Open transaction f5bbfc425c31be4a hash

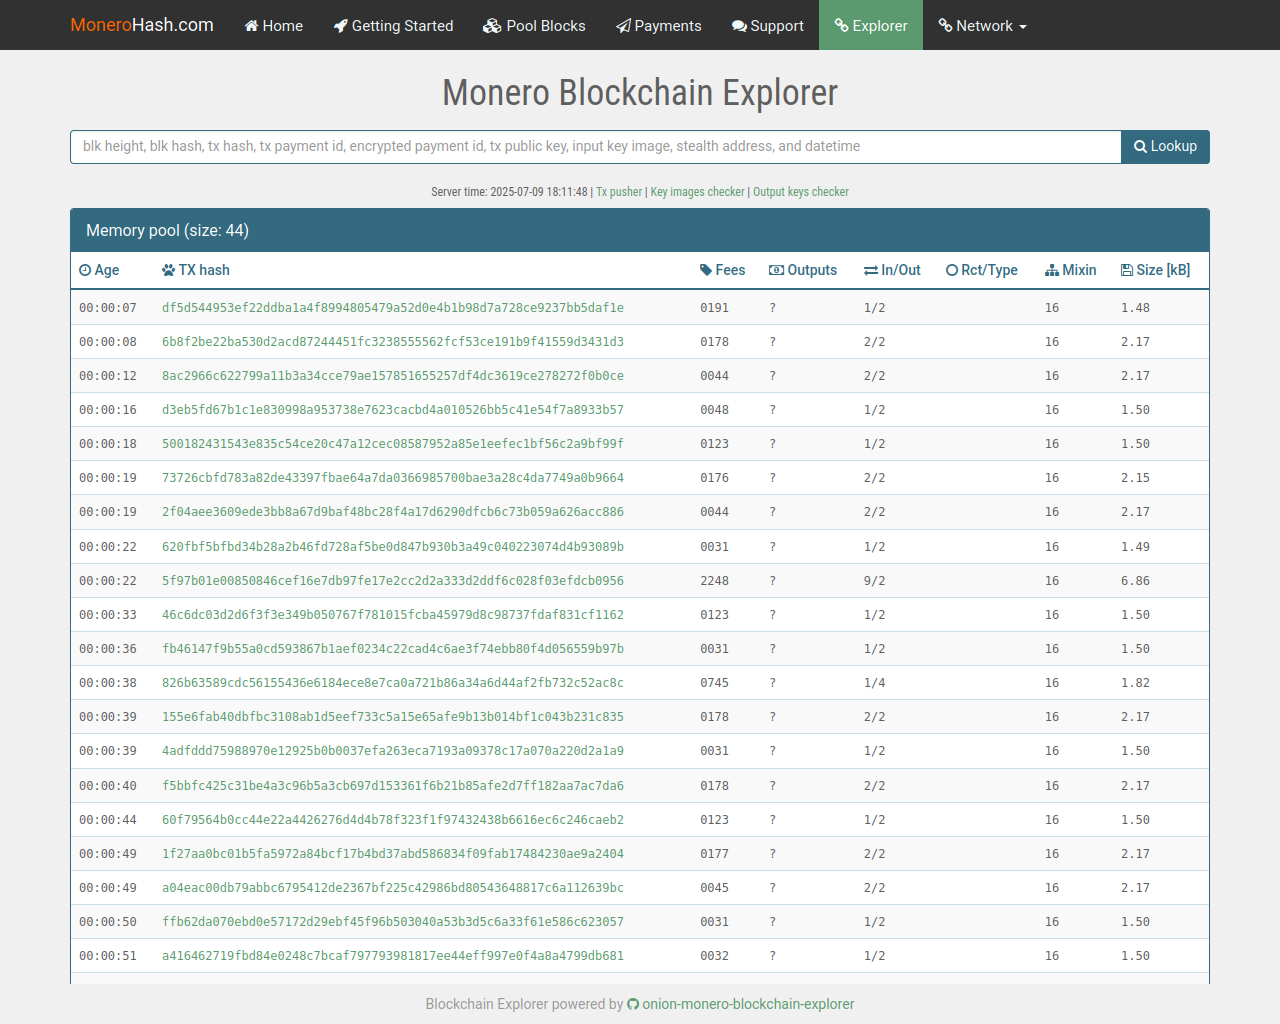pos(393,786)
